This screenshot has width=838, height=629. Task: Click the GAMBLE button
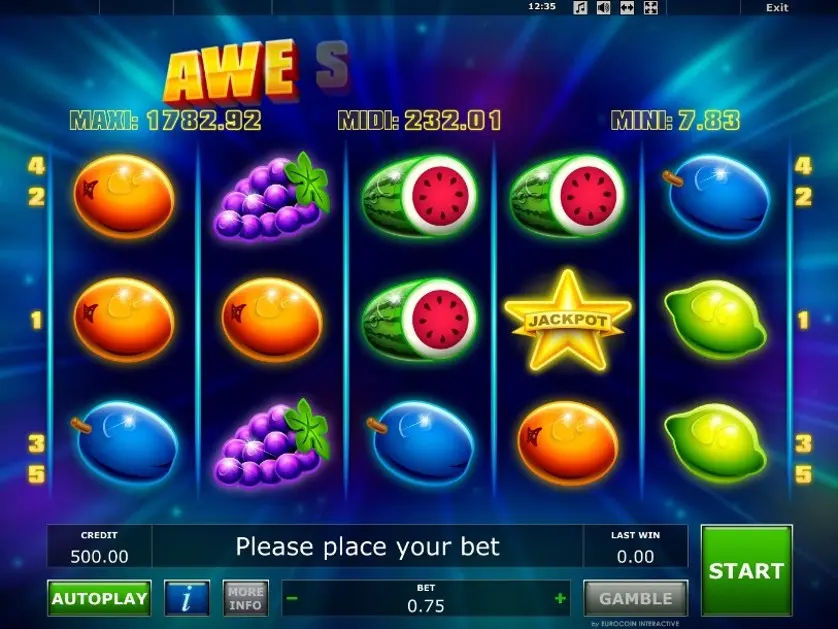tap(635, 598)
